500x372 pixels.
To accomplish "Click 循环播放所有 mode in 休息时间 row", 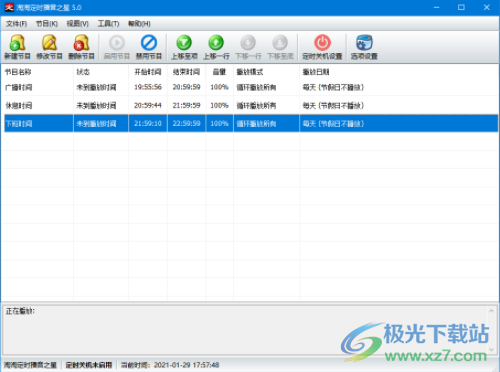I will click(256, 106).
